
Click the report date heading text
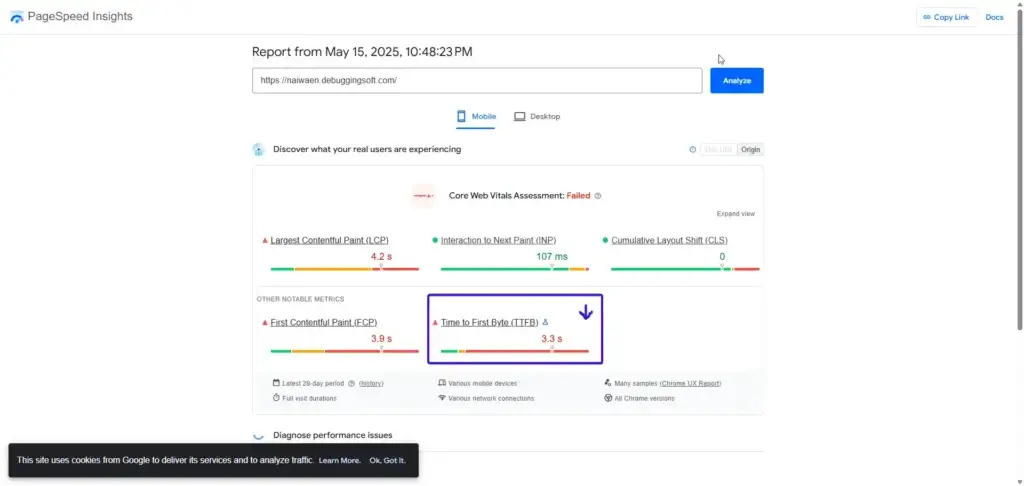point(362,52)
